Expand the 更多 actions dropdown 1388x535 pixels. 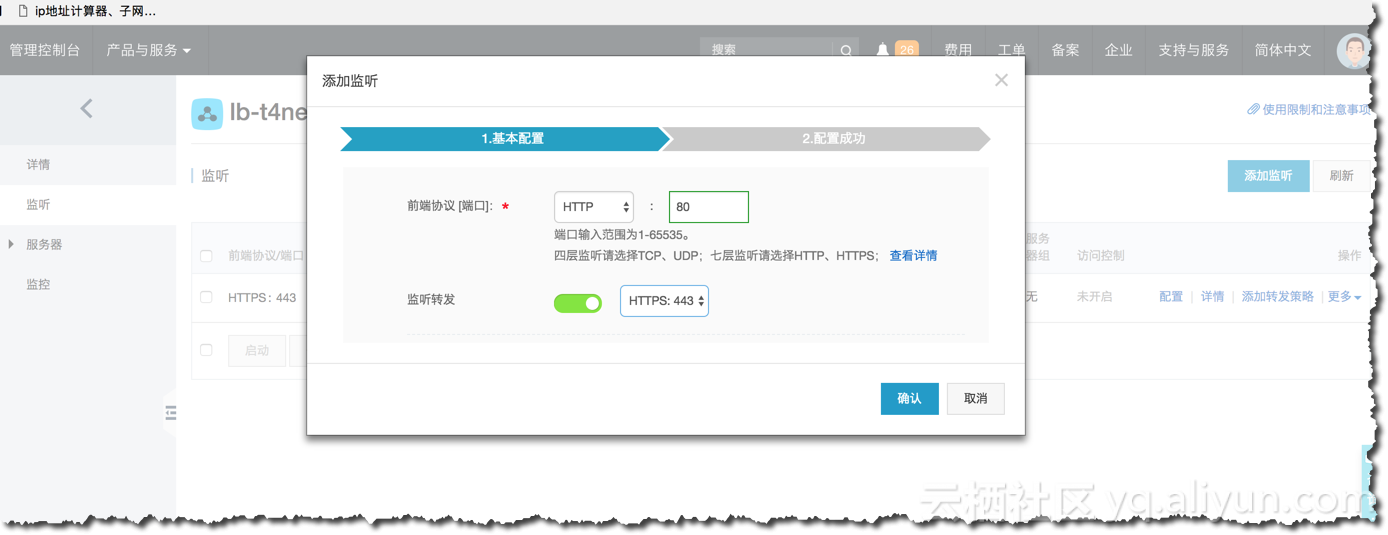tap(1344, 297)
